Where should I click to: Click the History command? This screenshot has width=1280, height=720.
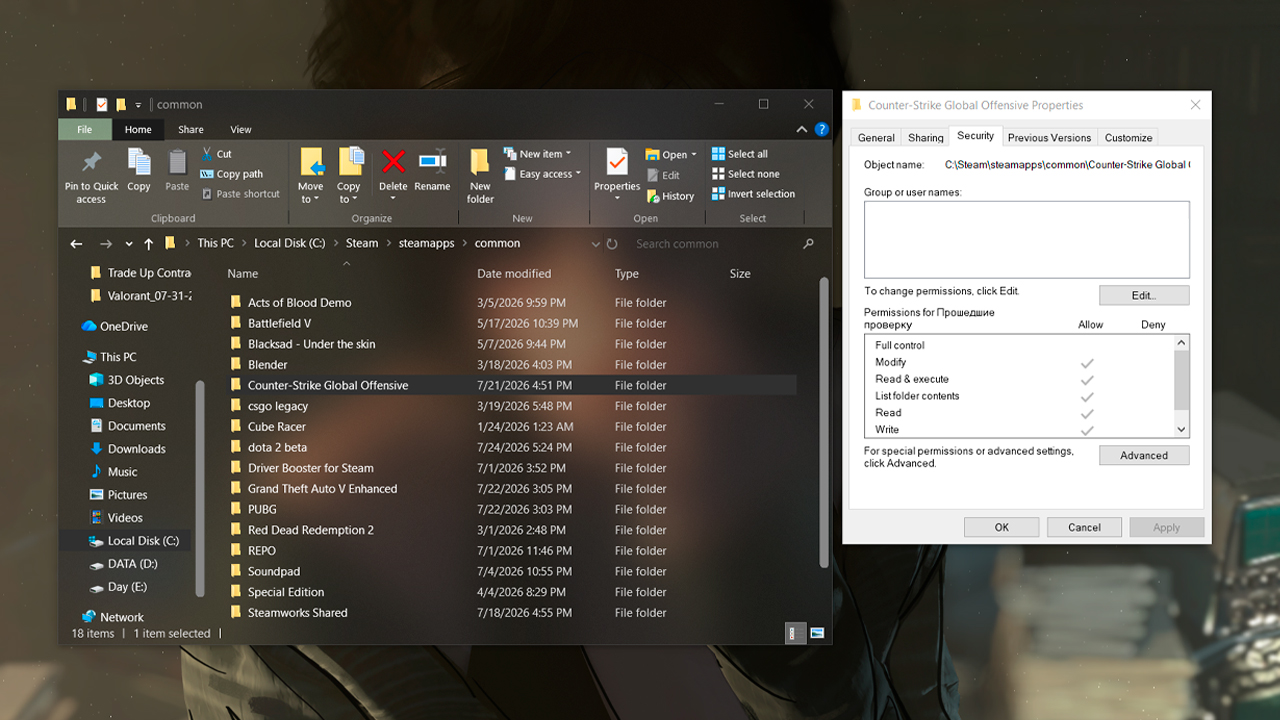[x=670, y=196]
